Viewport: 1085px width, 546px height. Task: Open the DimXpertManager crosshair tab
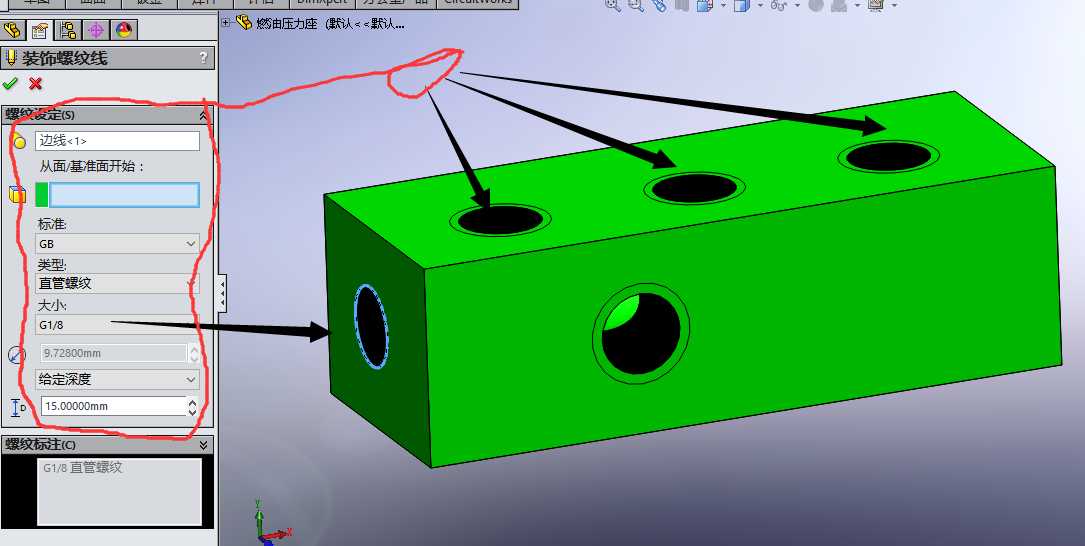[x=95, y=30]
